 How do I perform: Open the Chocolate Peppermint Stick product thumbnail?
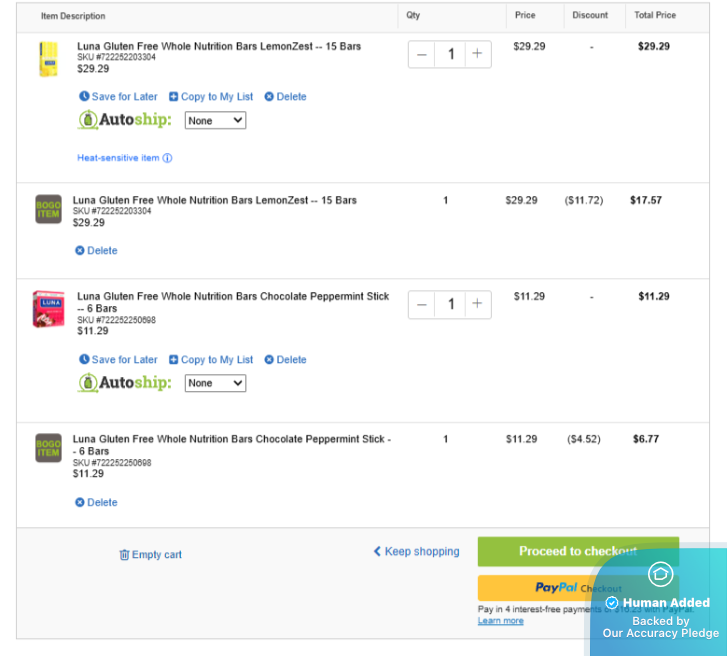pos(48,309)
